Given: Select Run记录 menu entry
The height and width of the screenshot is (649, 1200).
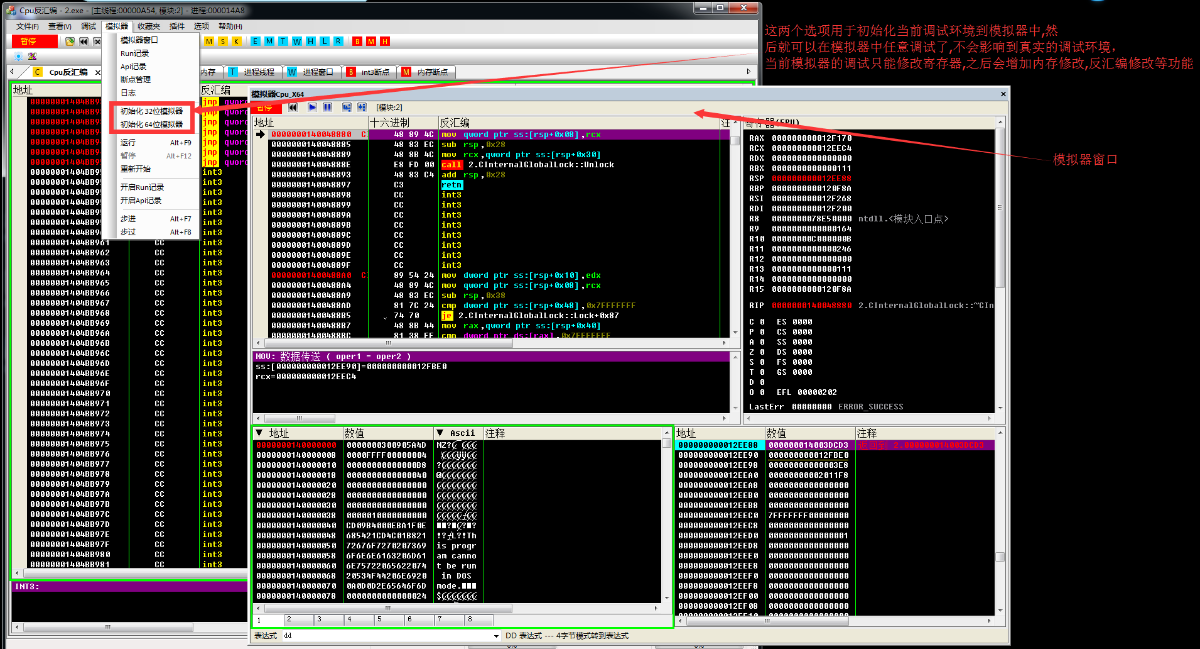Looking at the screenshot, I should point(152,53).
